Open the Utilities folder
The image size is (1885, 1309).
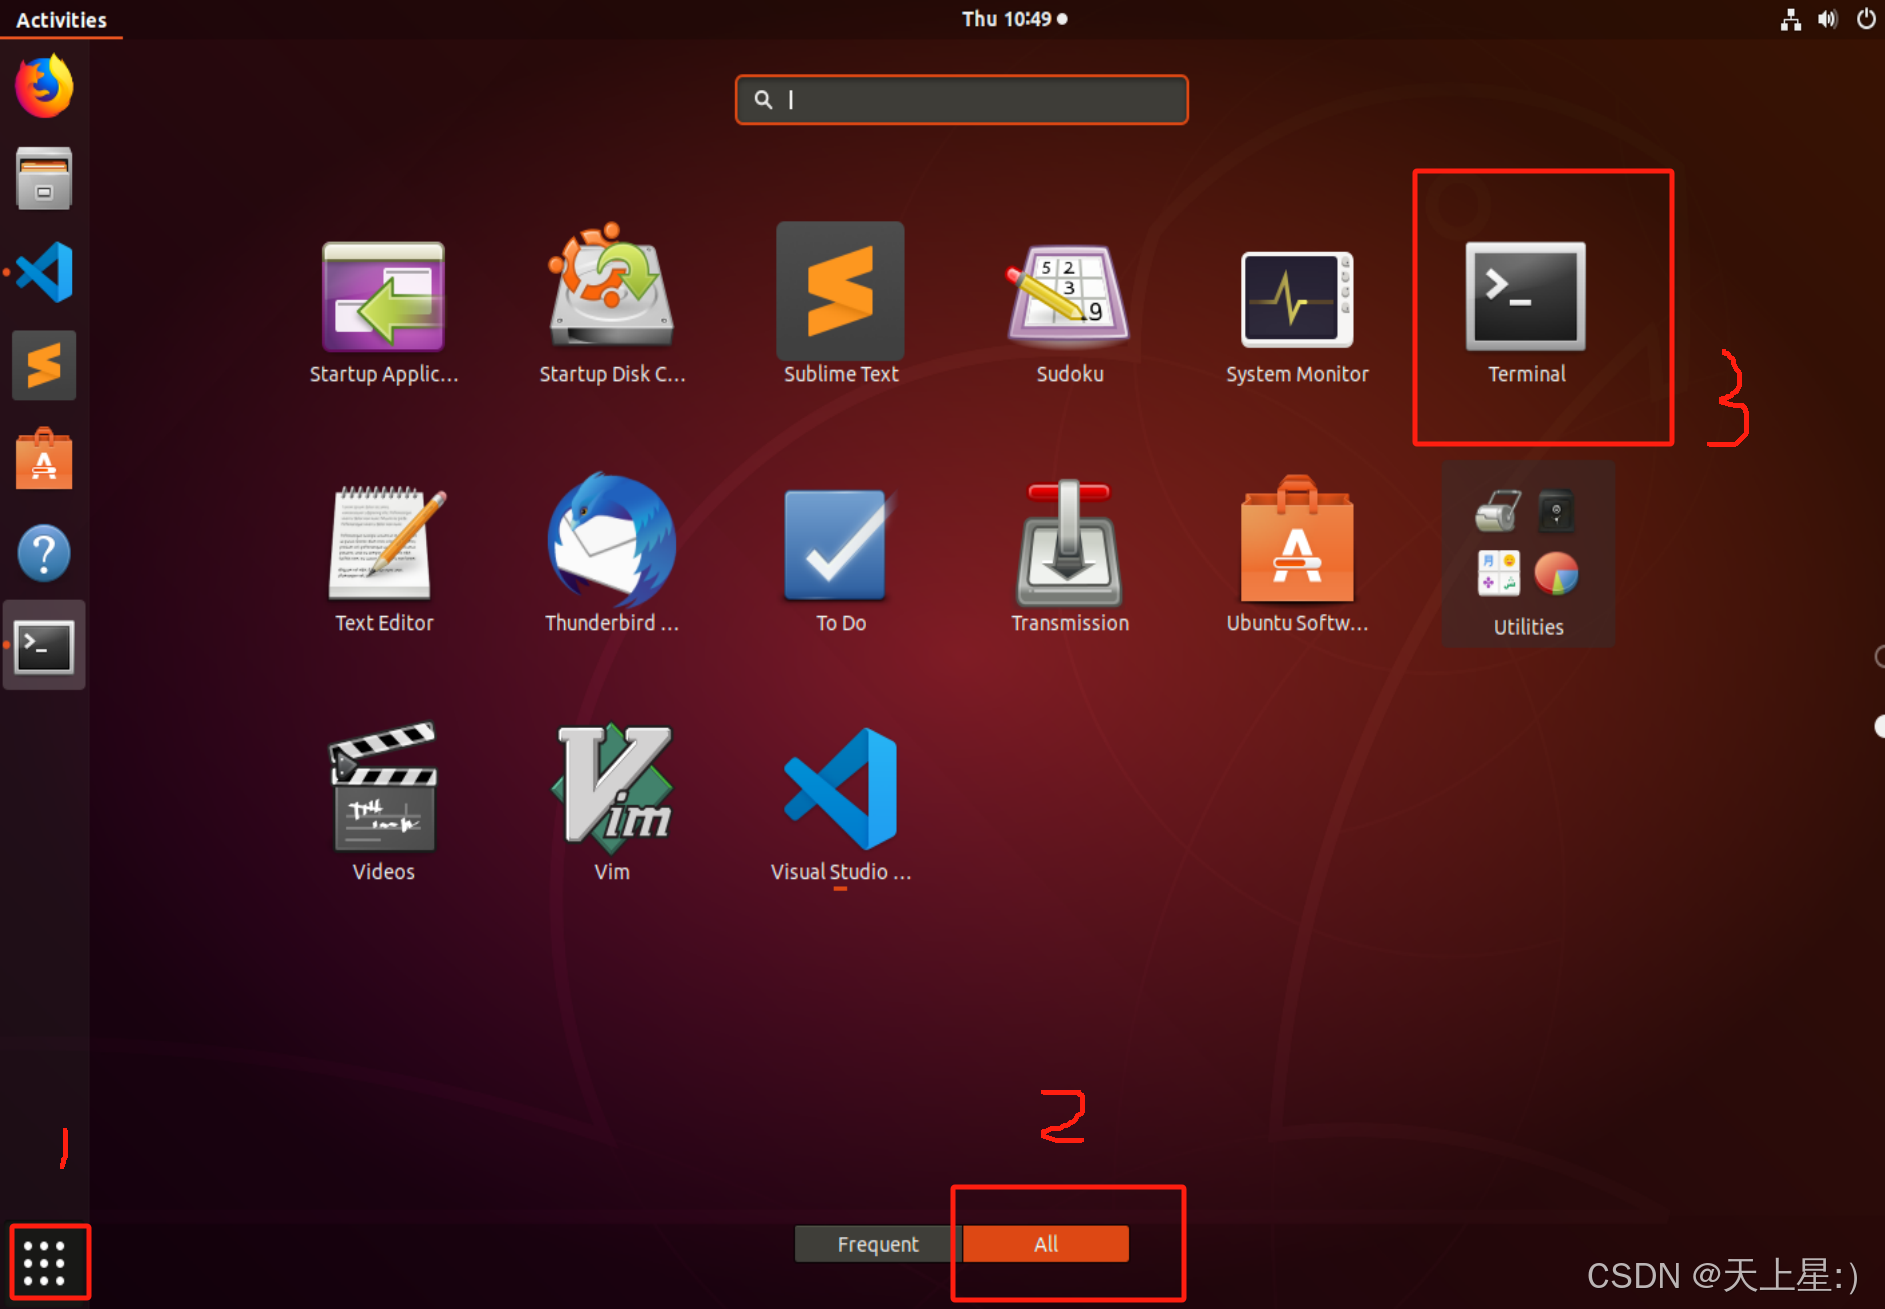coord(1528,554)
